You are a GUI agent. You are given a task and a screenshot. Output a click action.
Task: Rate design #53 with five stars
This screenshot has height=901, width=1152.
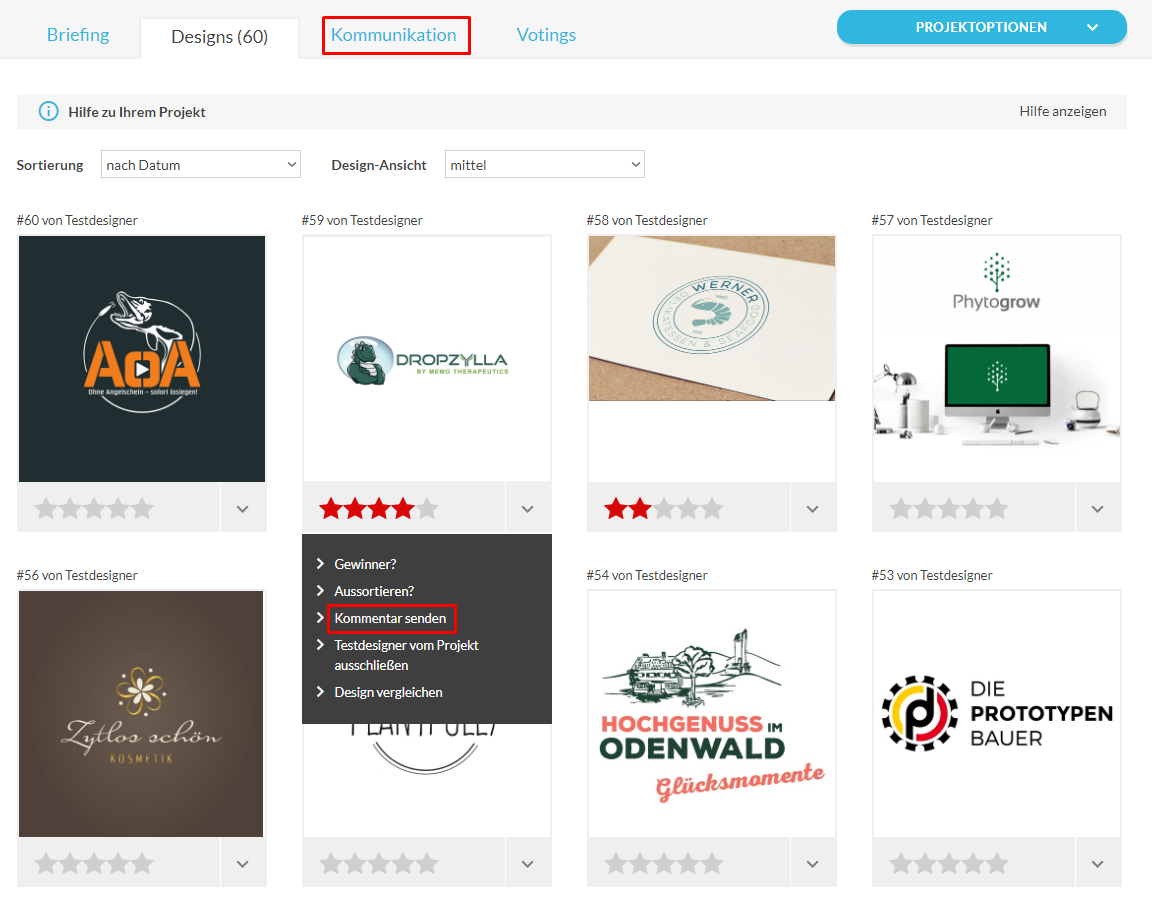998,864
